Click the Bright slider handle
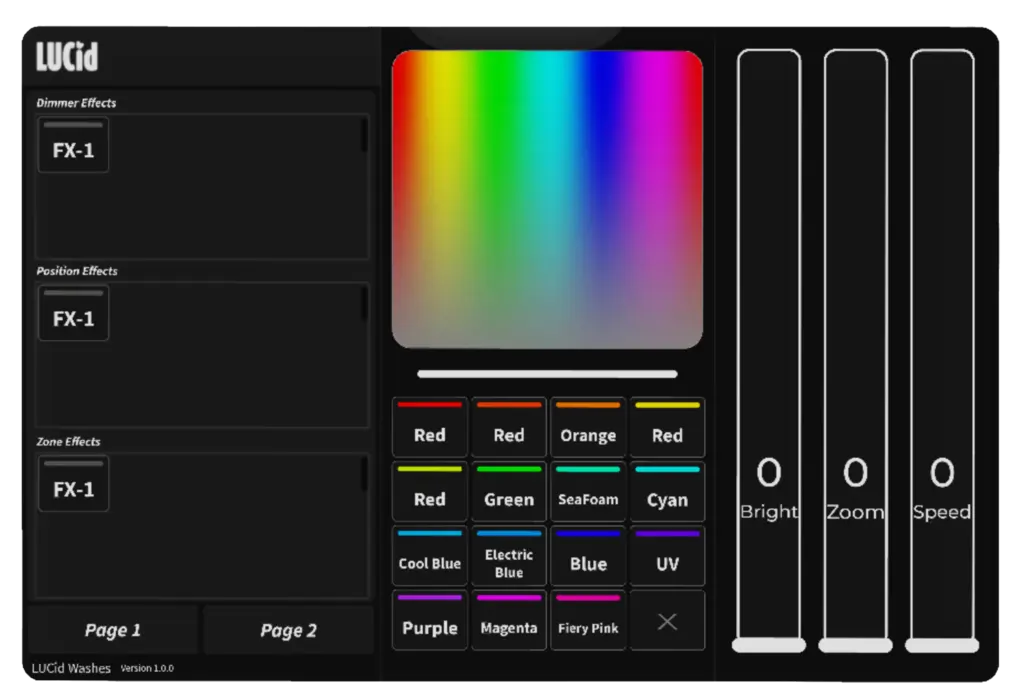Screen dimensions: 1024x696 (x=769, y=645)
